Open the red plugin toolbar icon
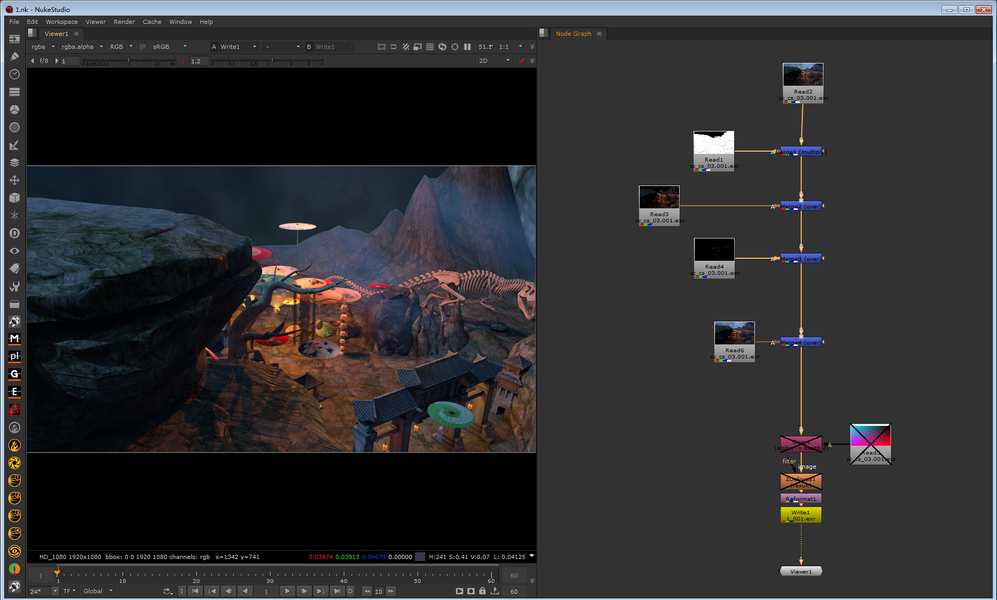This screenshot has width=997, height=600. (14, 410)
